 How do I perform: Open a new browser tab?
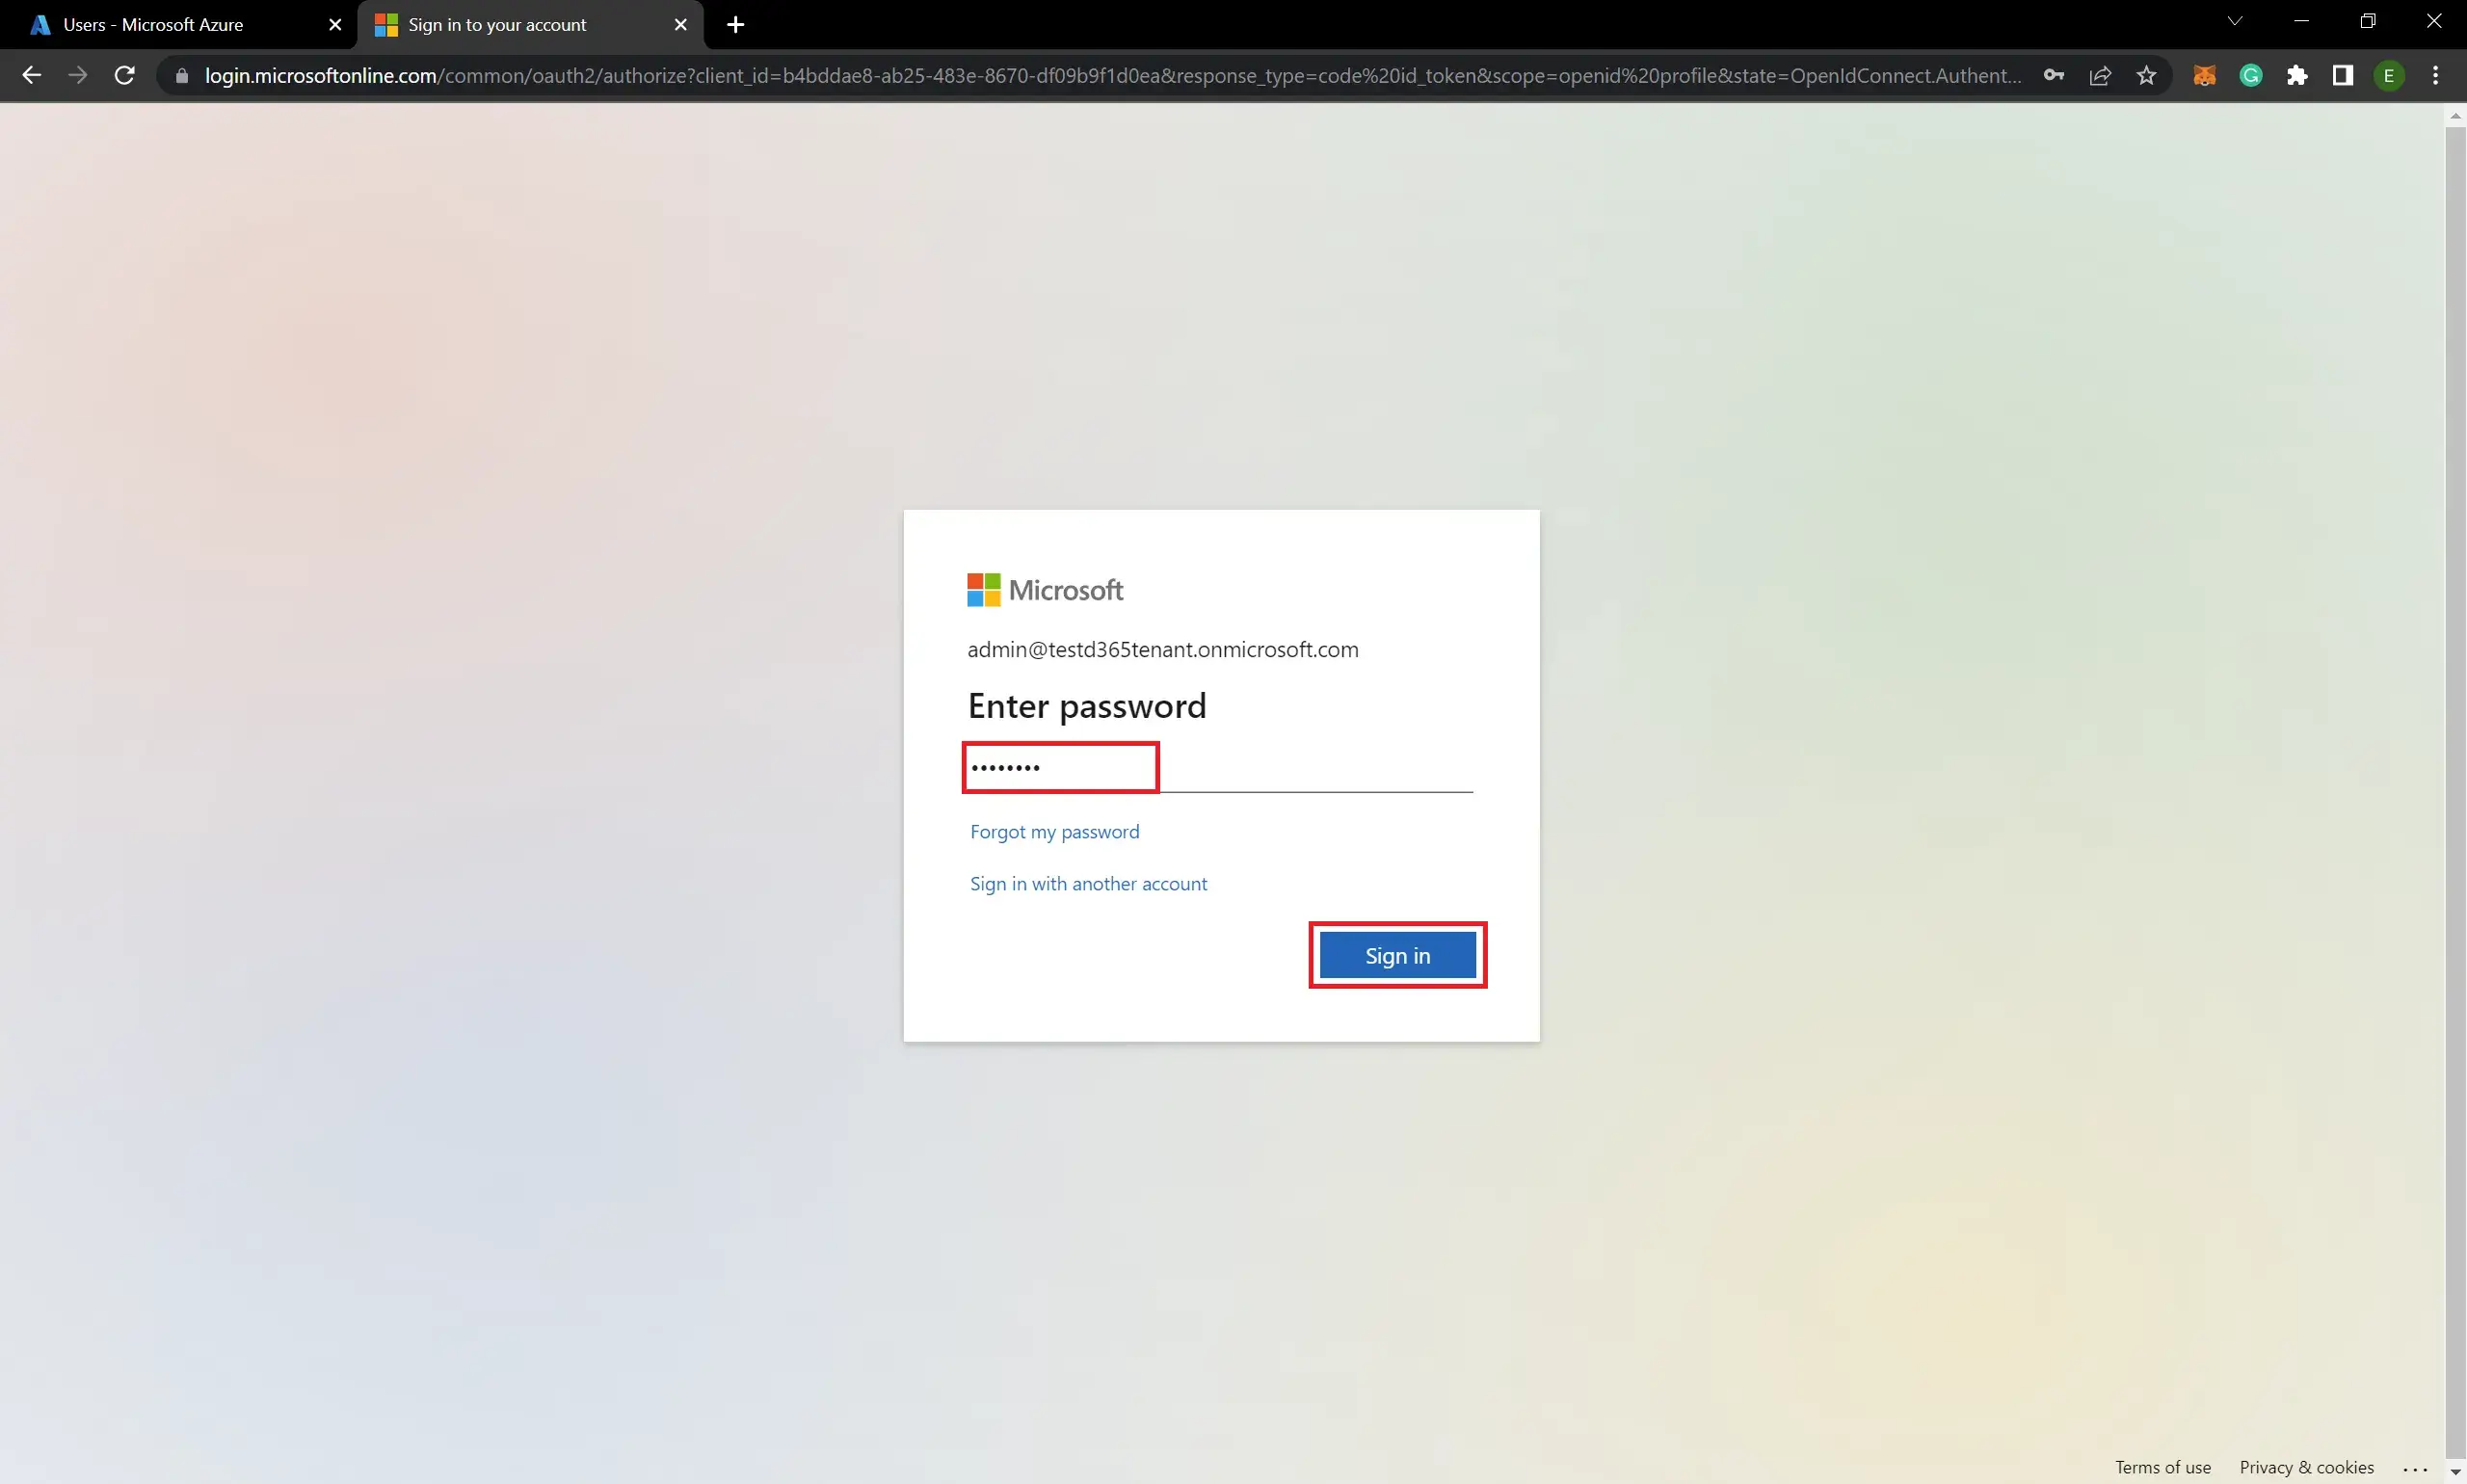click(x=736, y=25)
